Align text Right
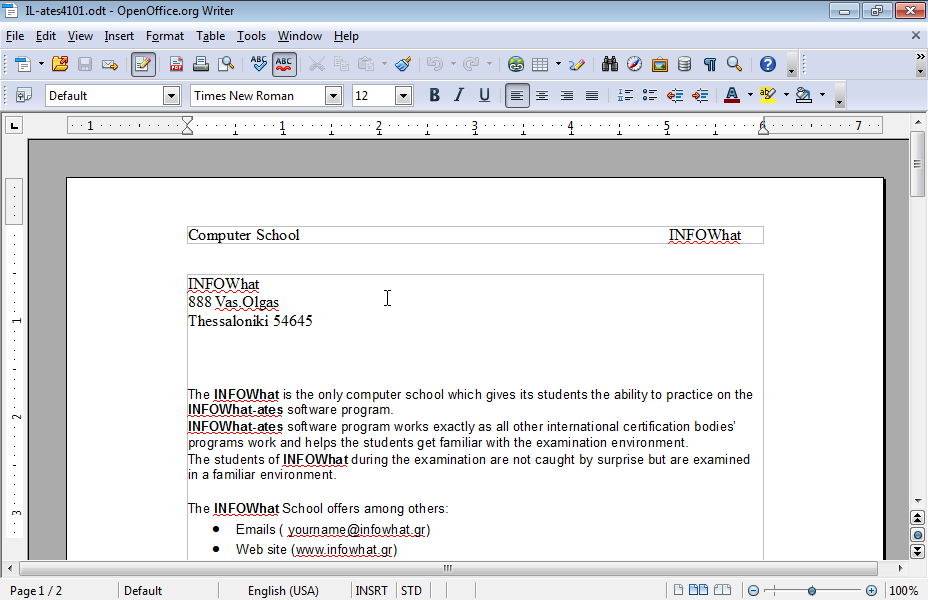Viewport: 928px width, 600px height. click(x=566, y=95)
